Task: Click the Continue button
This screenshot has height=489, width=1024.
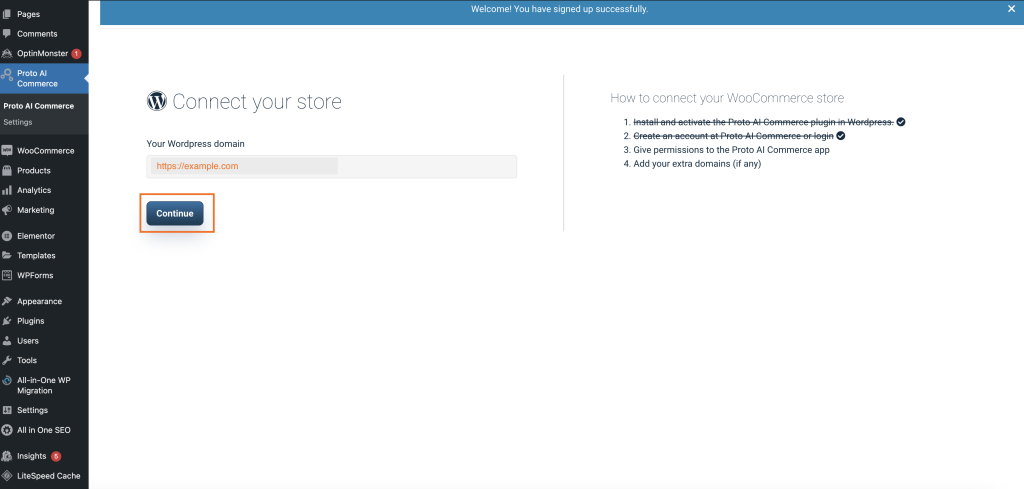Action: [175, 213]
